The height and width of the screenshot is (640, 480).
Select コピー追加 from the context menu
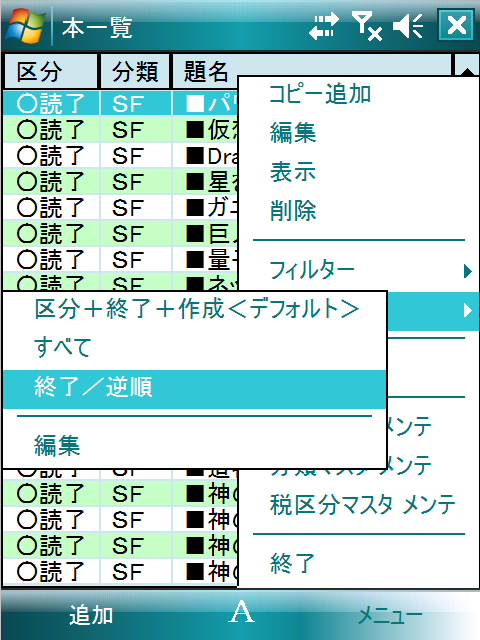(320, 94)
